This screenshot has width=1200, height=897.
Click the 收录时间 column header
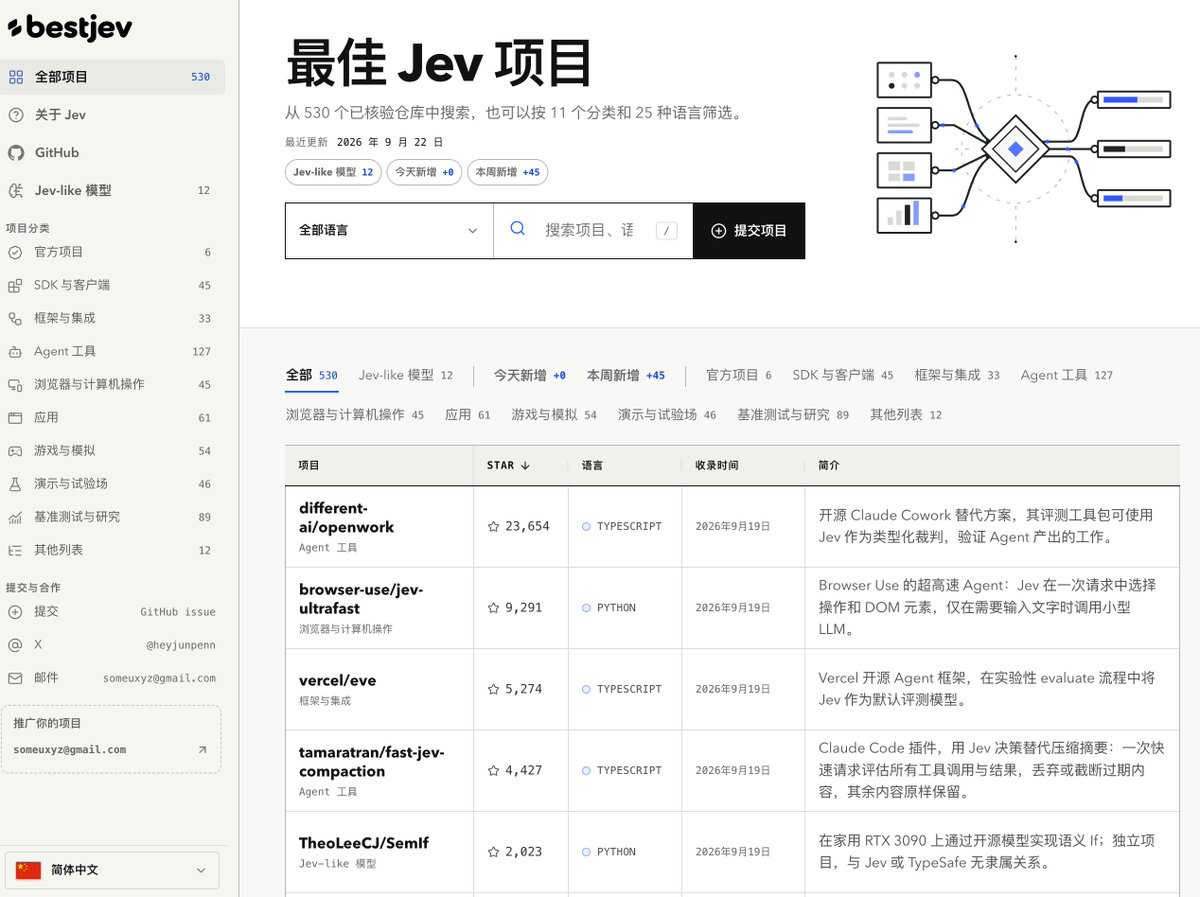(x=717, y=465)
